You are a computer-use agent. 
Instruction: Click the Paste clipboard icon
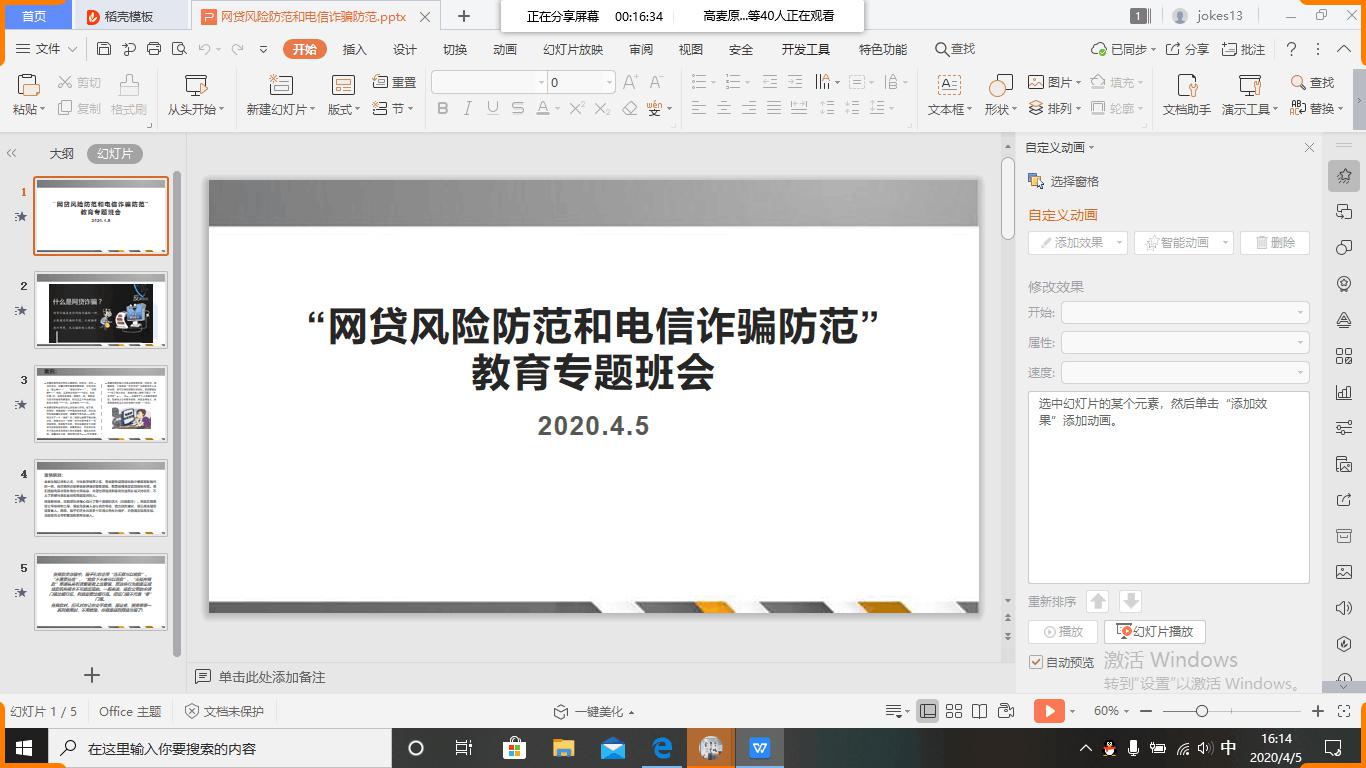pyautogui.click(x=28, y=86)
